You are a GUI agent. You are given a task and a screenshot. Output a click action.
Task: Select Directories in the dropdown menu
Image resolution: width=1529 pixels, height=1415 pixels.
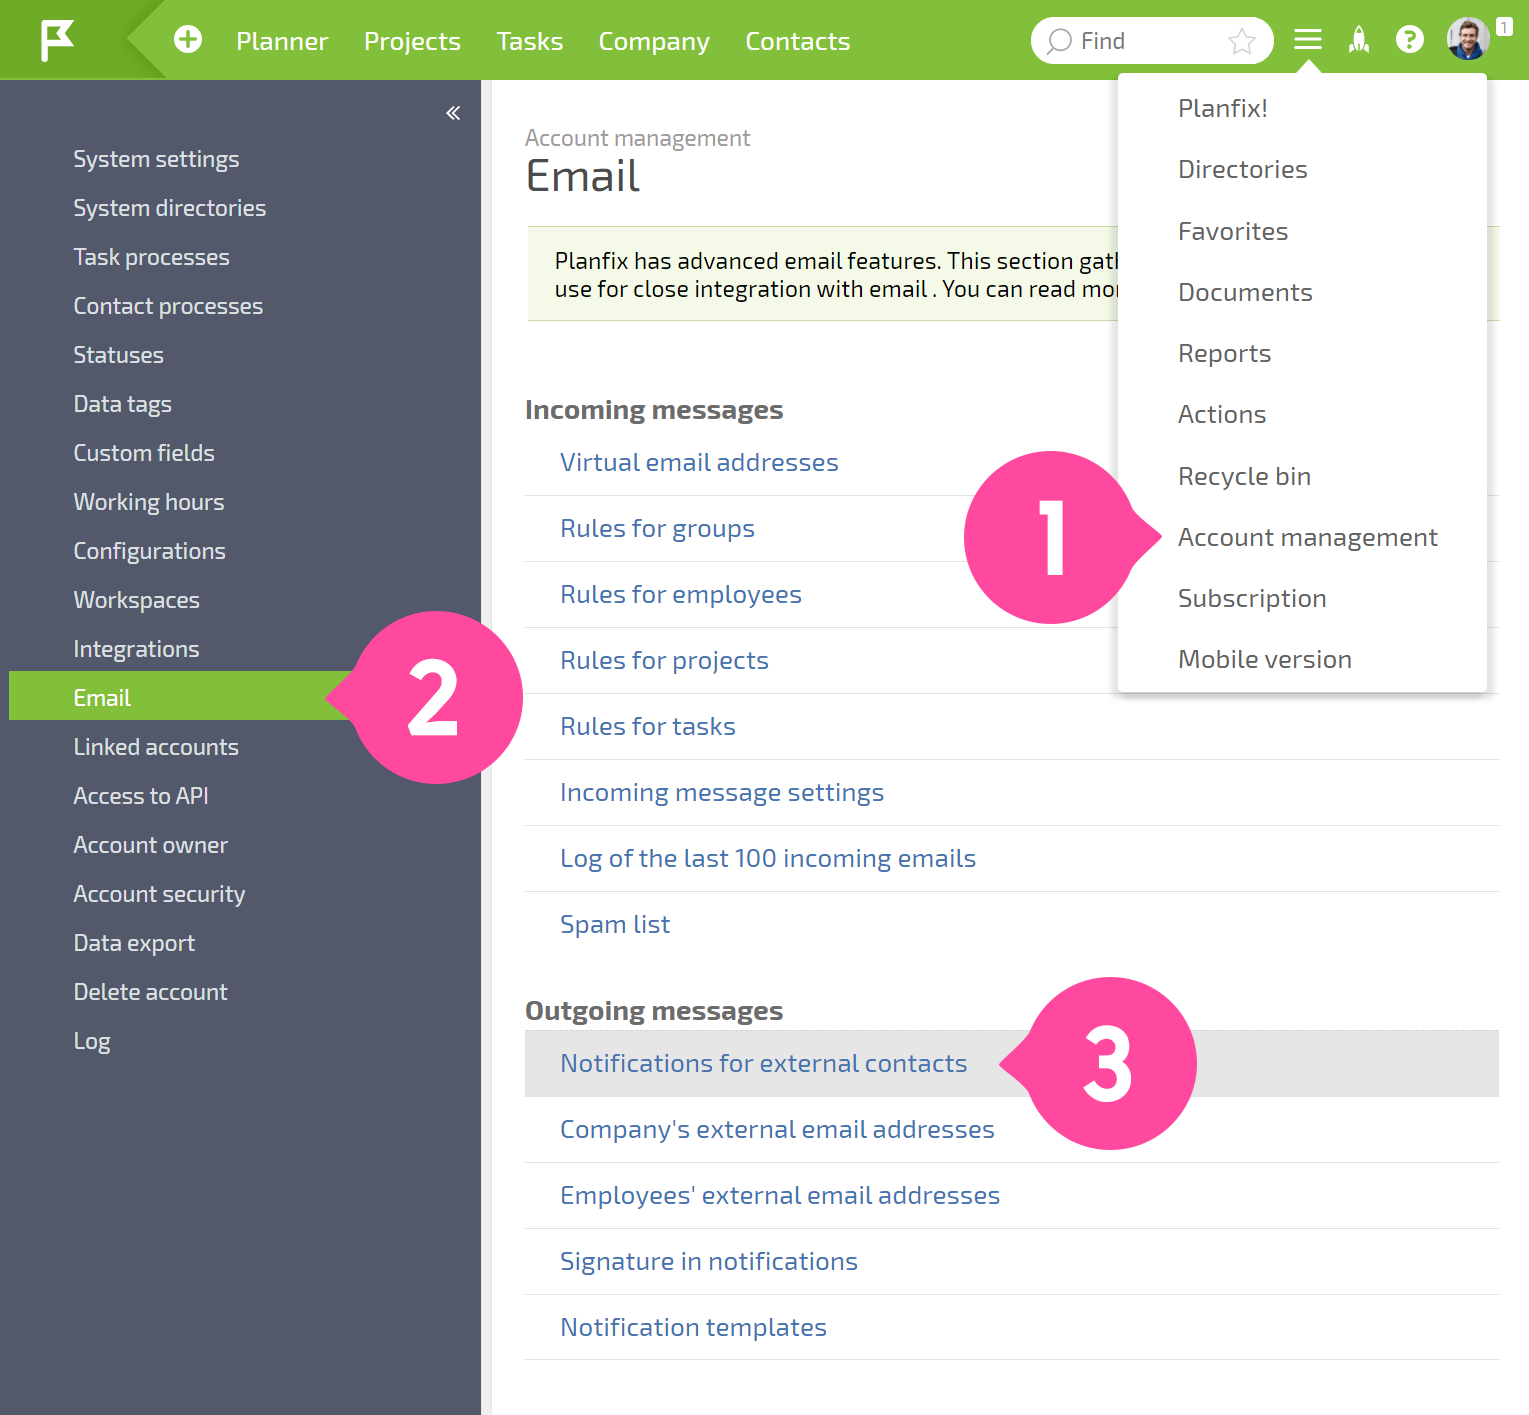coord(1243,169)
